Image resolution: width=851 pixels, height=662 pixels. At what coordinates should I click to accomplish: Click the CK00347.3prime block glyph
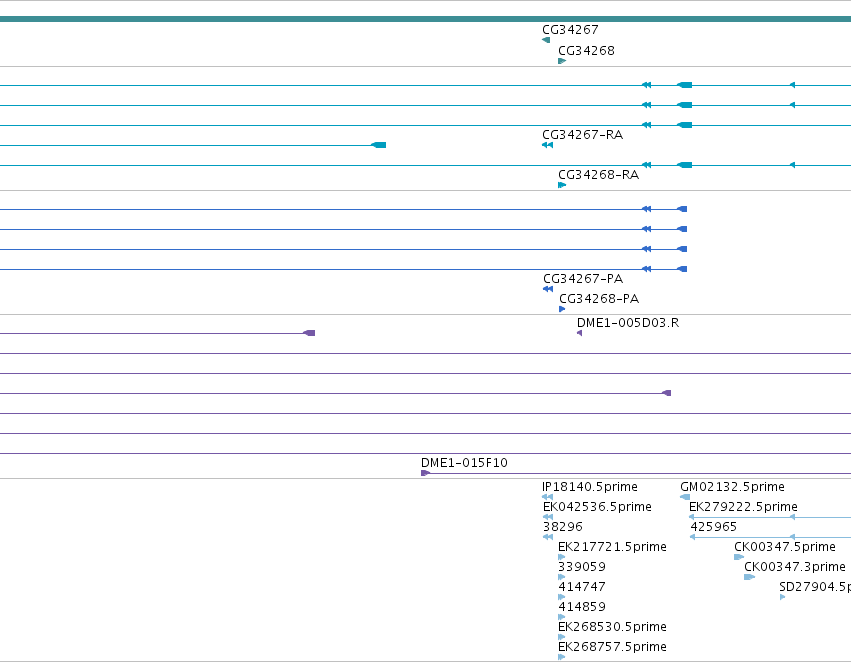click(750, 577)
